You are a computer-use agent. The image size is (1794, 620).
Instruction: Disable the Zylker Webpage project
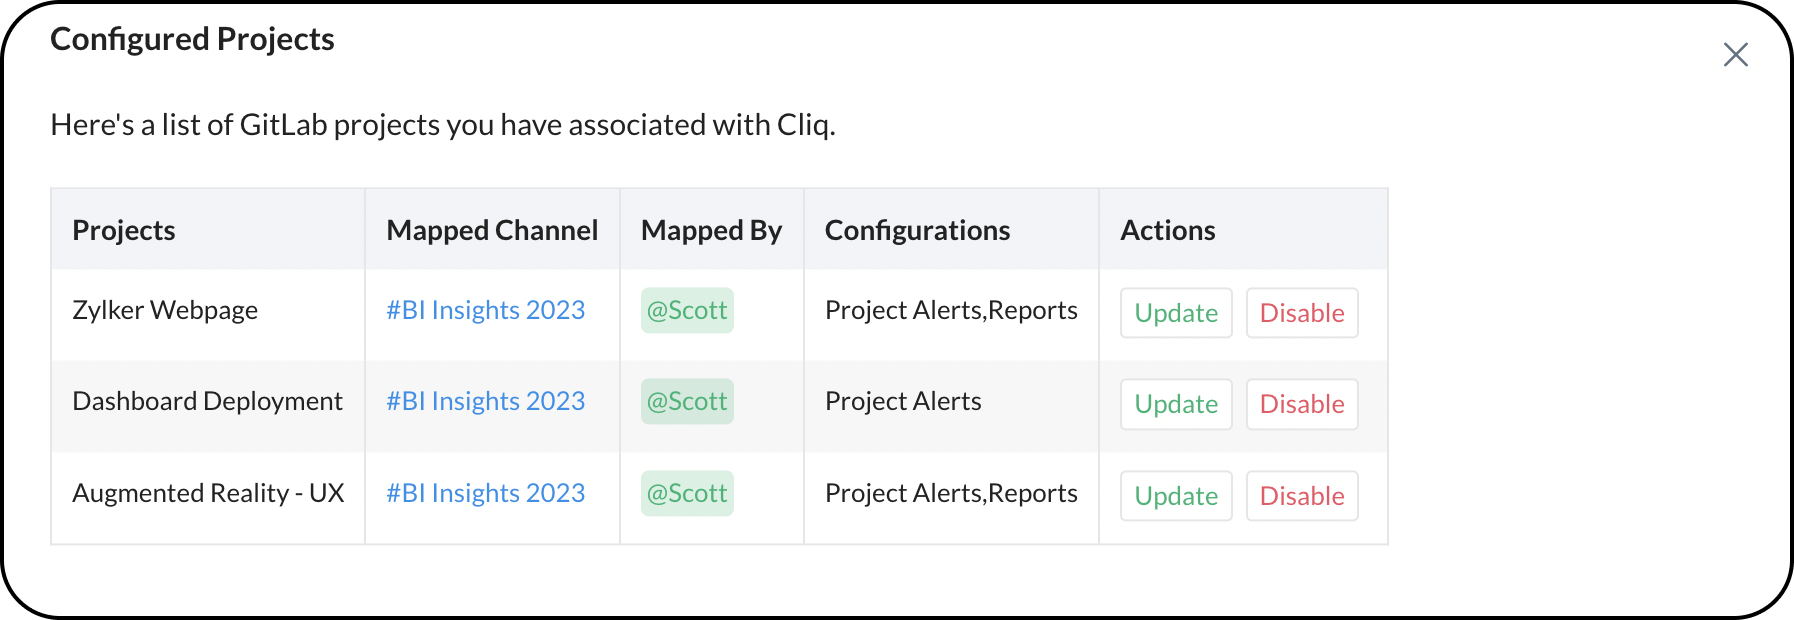point(1302,313)
